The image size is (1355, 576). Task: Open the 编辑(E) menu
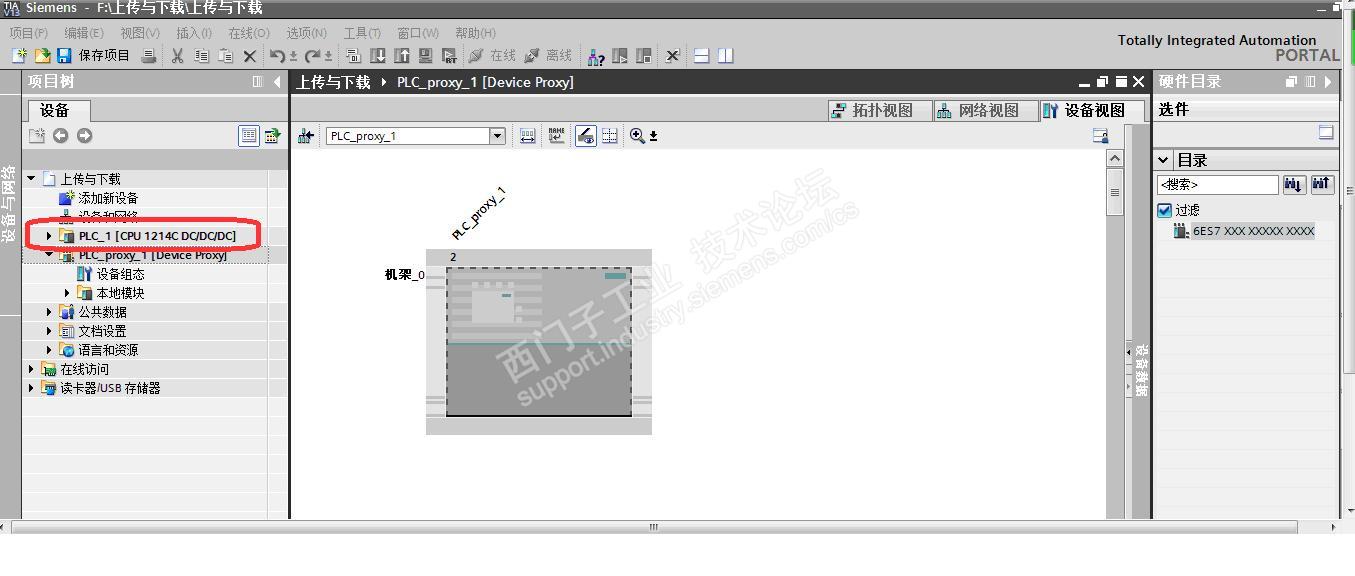point(84,33)
